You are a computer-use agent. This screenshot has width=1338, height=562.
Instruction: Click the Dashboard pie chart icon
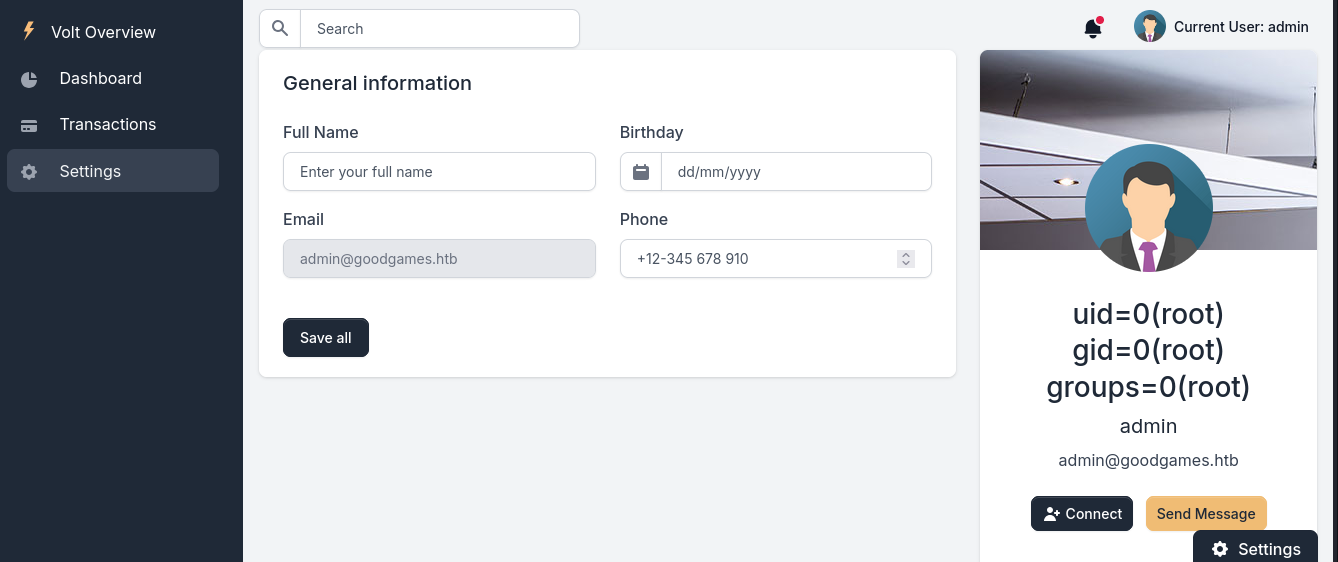29,79
